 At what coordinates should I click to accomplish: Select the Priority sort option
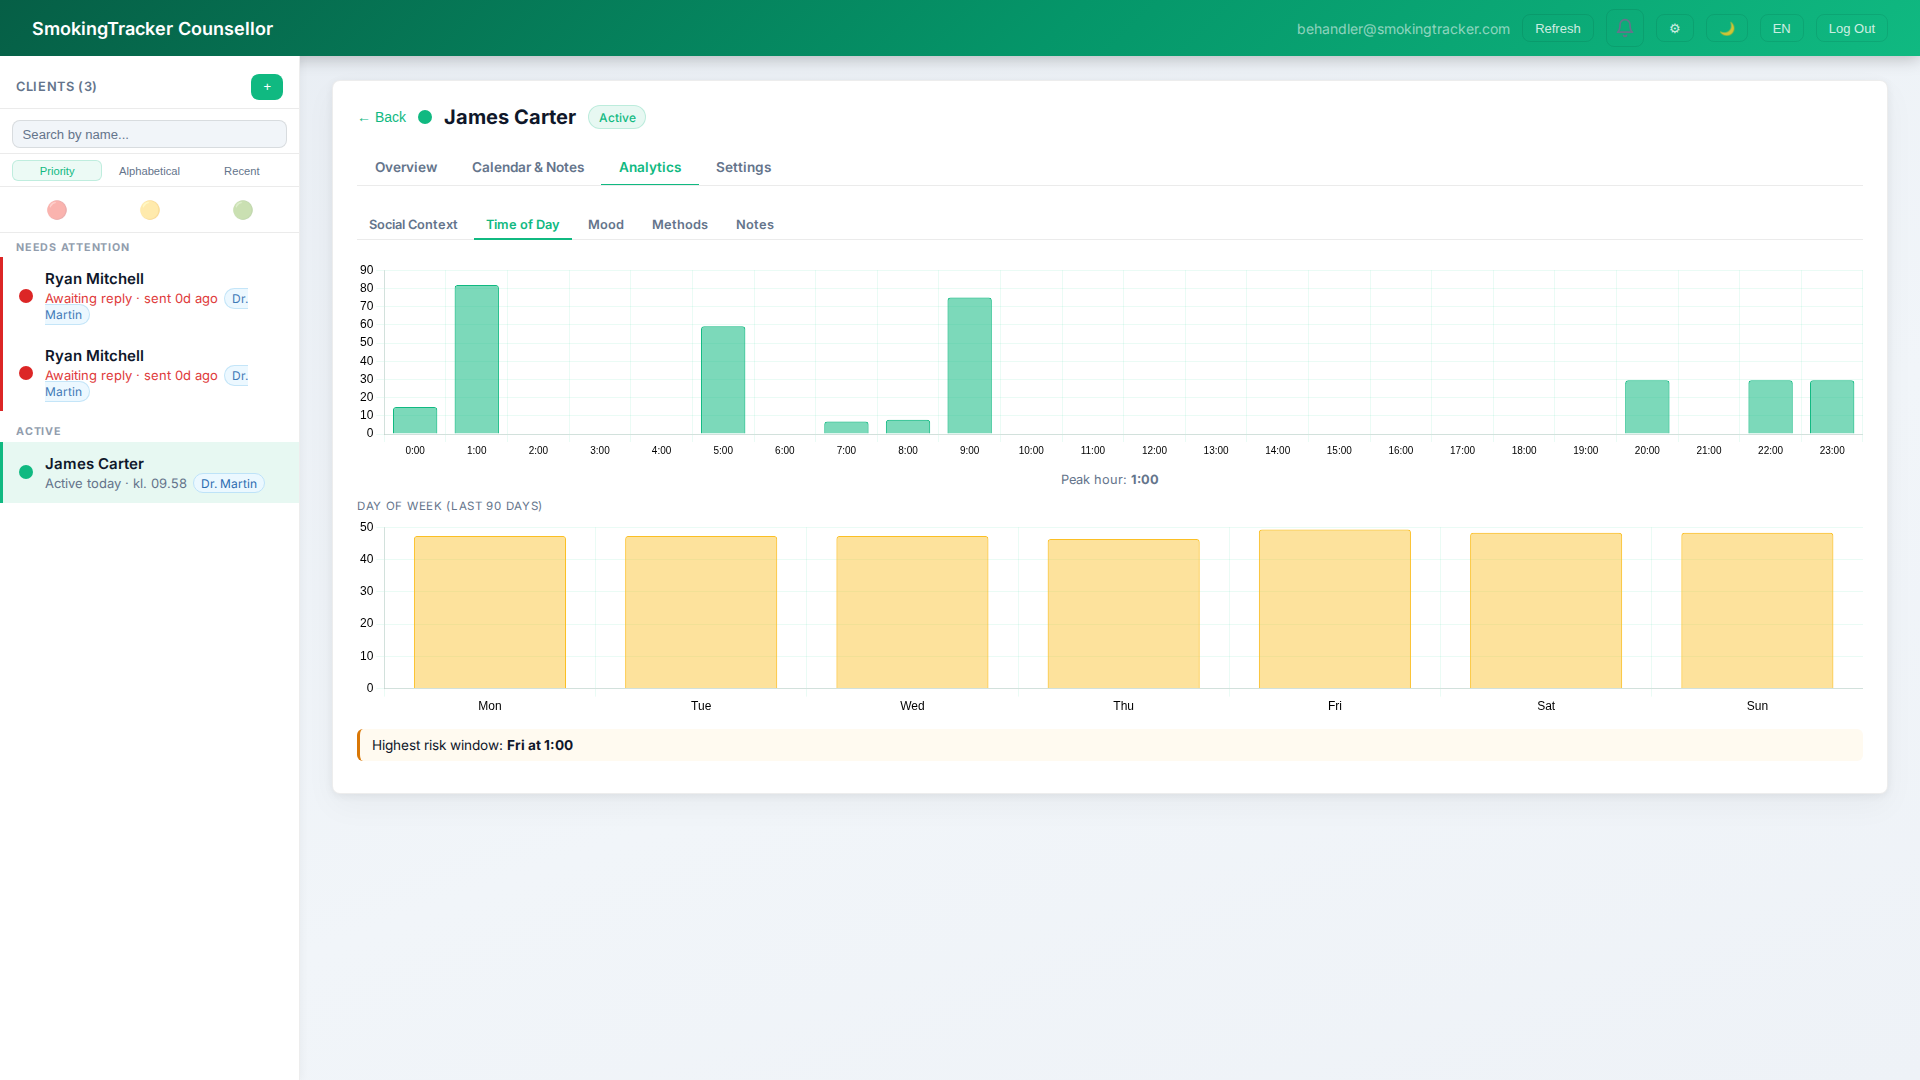pos(57,171)
